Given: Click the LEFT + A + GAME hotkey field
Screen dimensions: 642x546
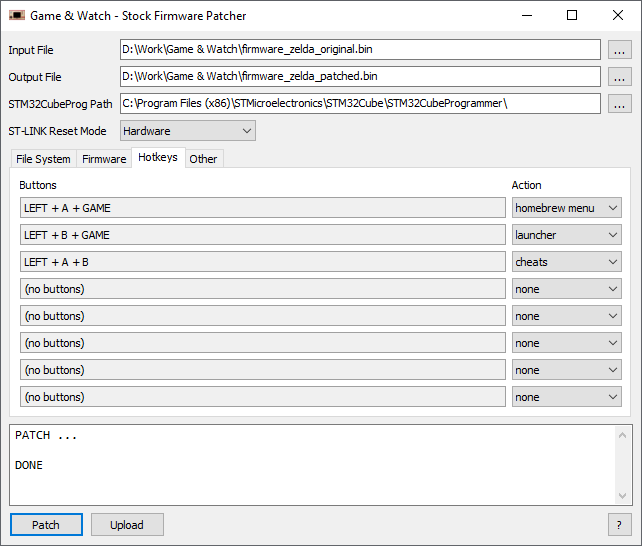Looking at the screenshot, I should [262, 208].
